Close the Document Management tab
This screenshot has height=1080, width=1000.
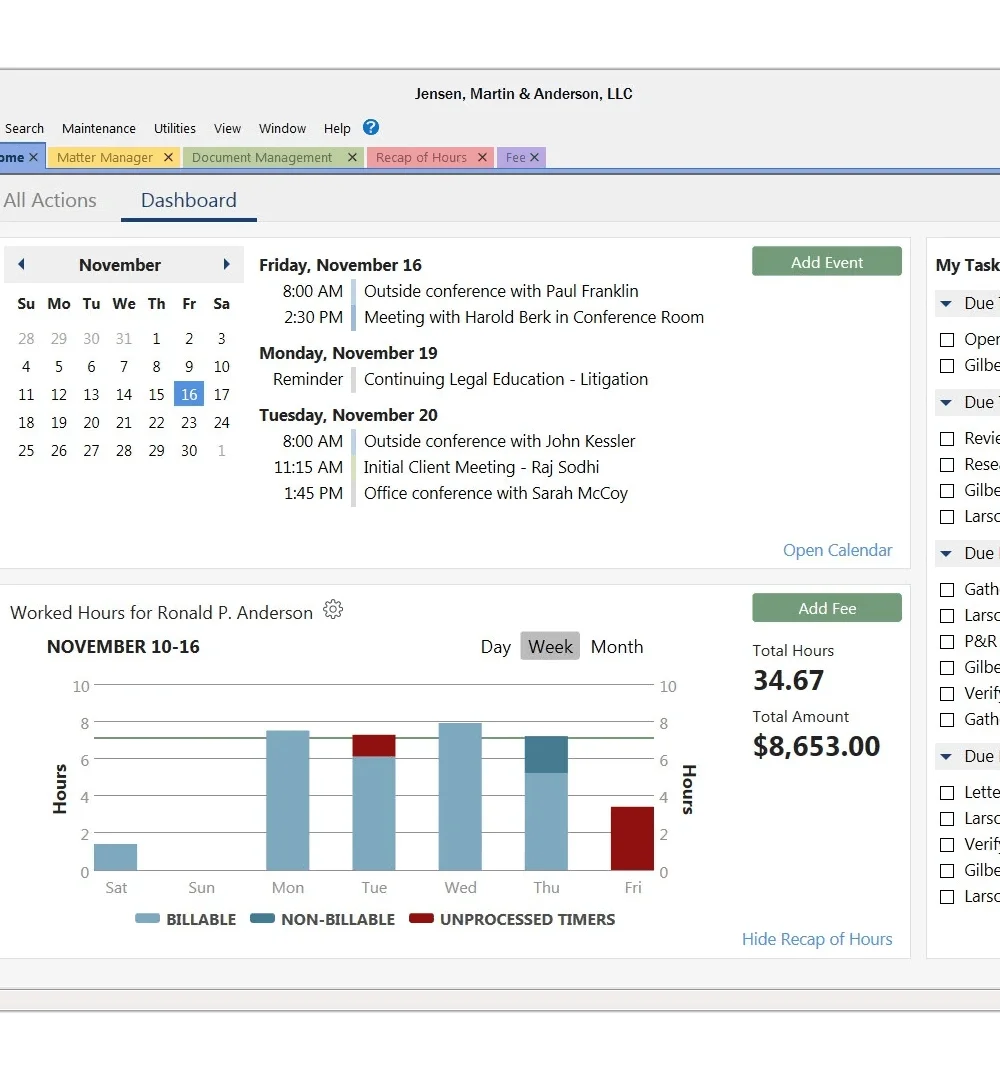coord(352,158)
